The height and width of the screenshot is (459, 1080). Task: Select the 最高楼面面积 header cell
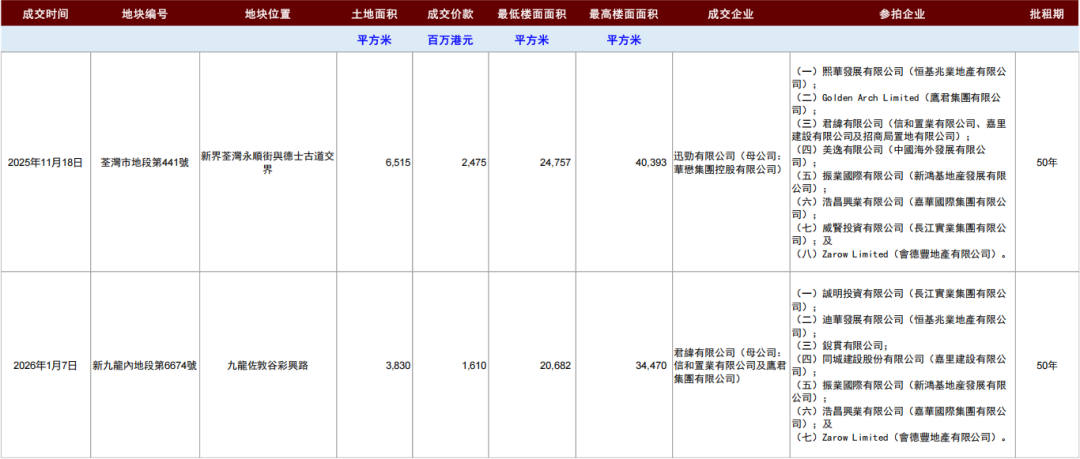coord(624,14)
